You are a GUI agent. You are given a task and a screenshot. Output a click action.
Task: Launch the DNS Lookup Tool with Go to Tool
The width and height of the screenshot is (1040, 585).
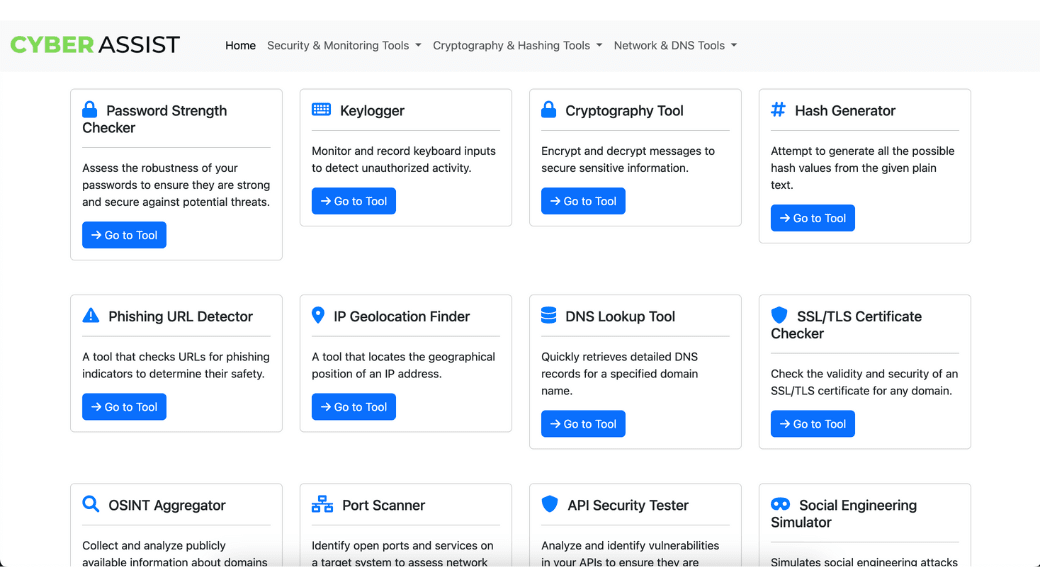pyautogui.click(x=583, y=424)
